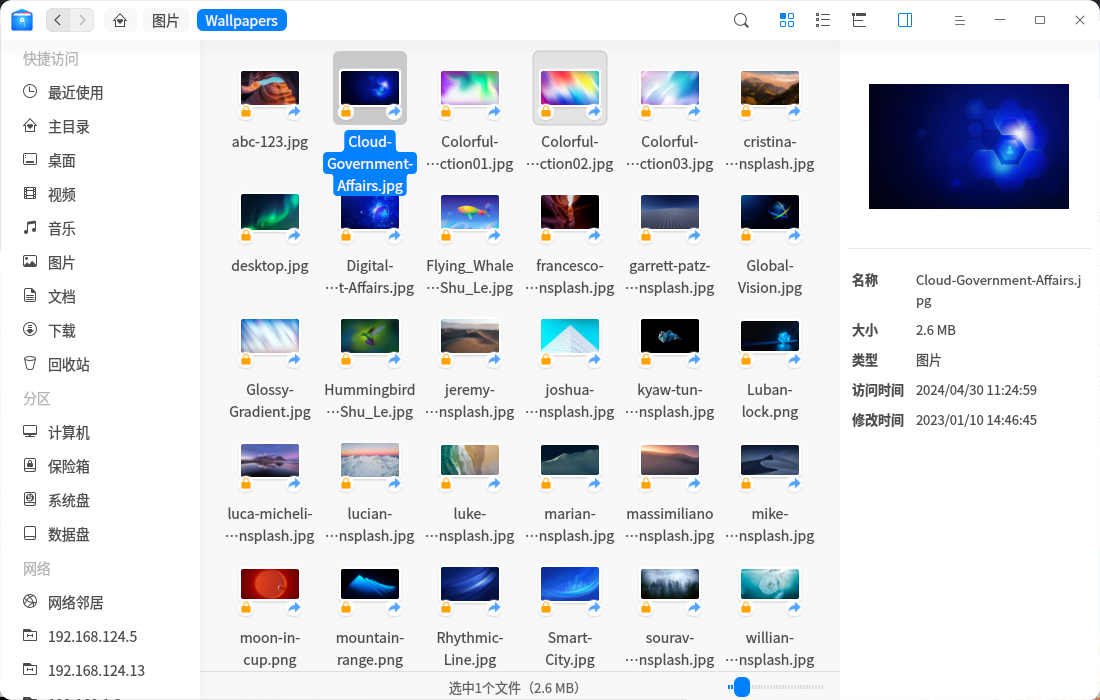This screenshot has width=1100, height=700.
Task: Switch to list view
Action: pyautogui.click(x=823, y=20)
